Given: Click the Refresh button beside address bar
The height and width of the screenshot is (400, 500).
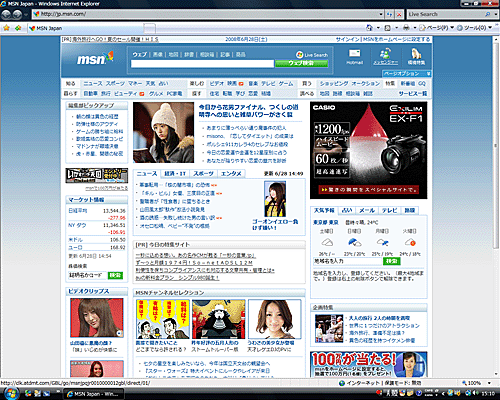Looking at the screenshot, I should [x=389, y=14].
